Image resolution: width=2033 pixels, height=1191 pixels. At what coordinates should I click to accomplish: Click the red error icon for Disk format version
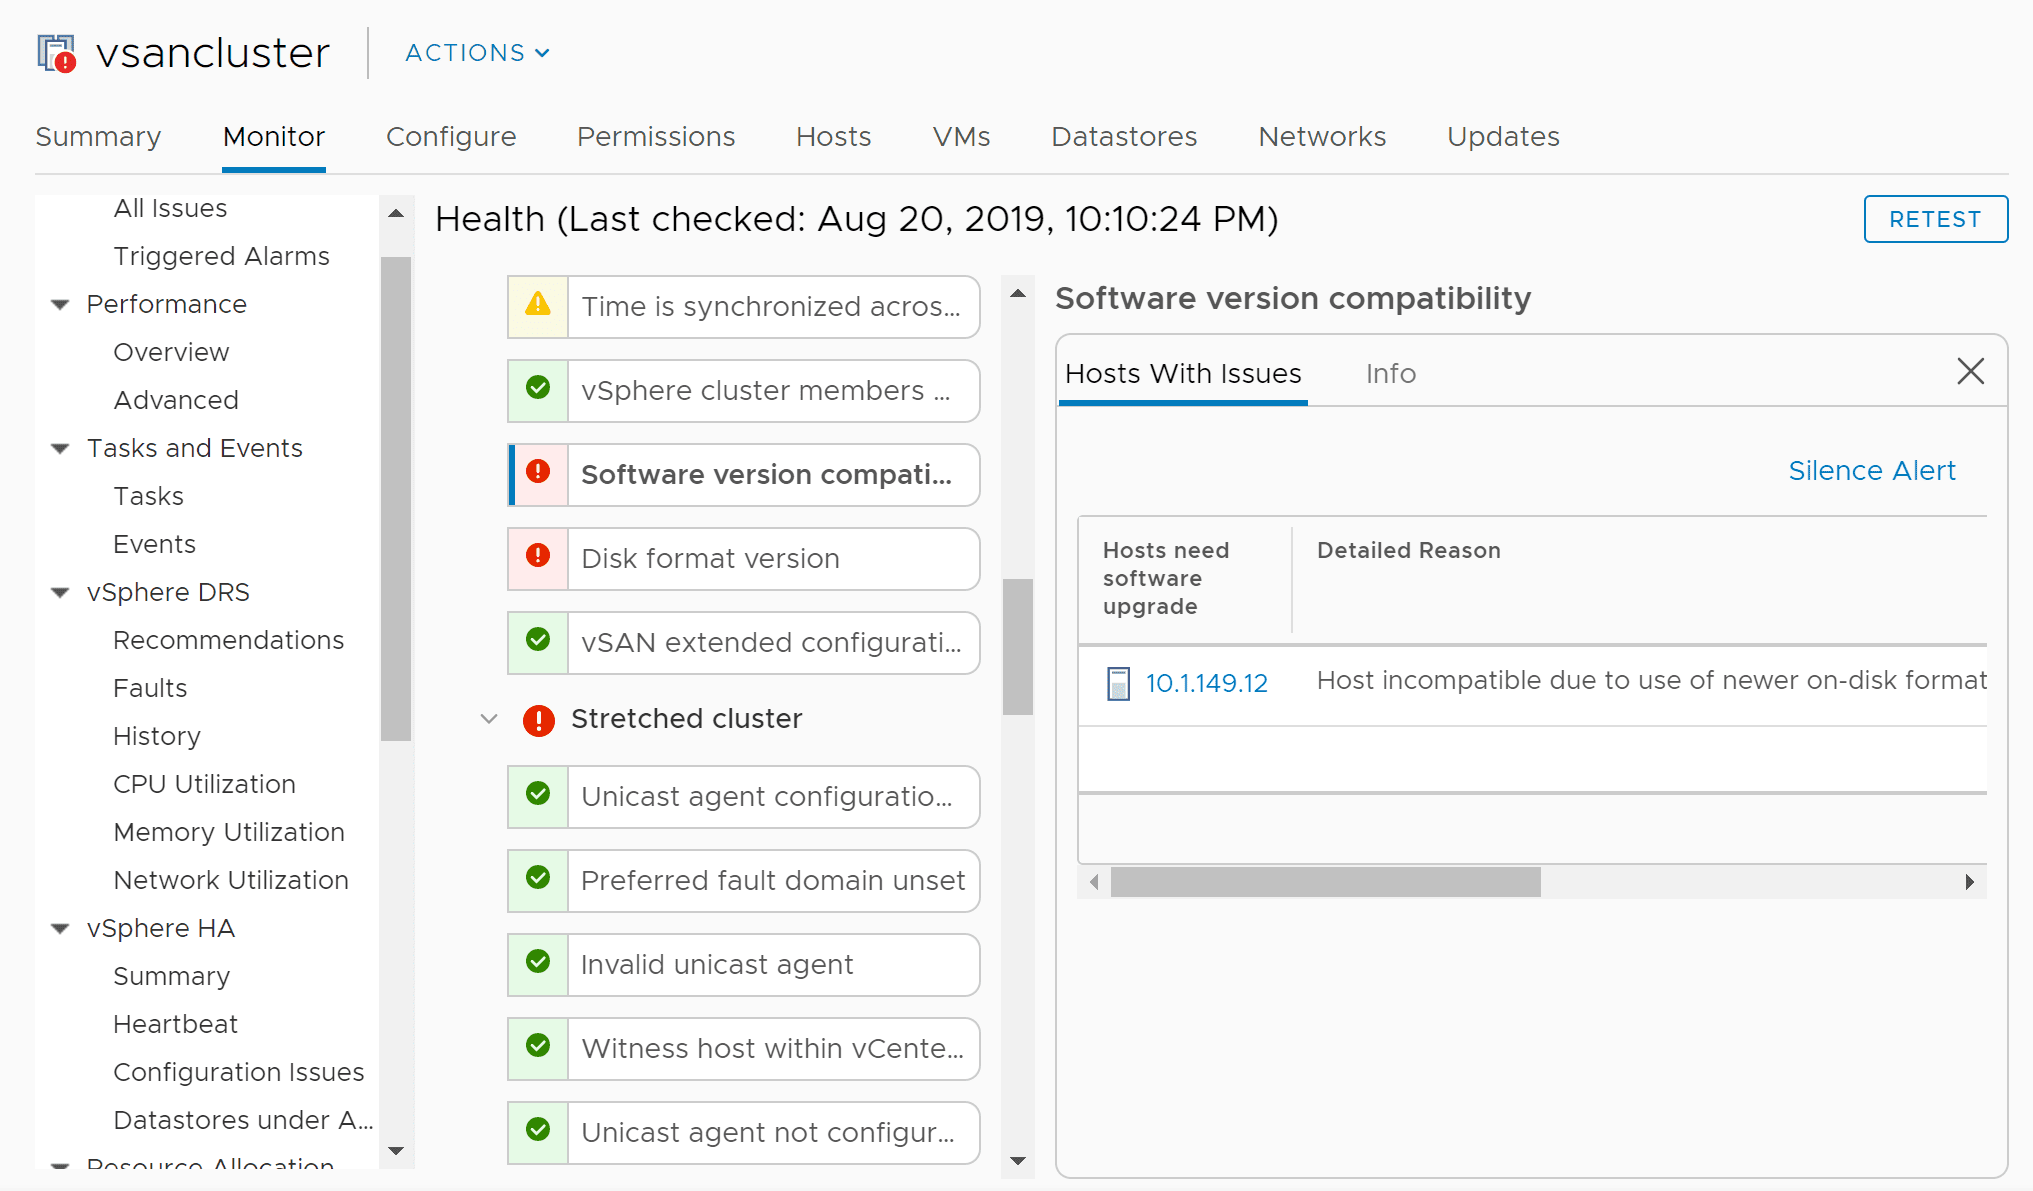[x=538, y=557]
